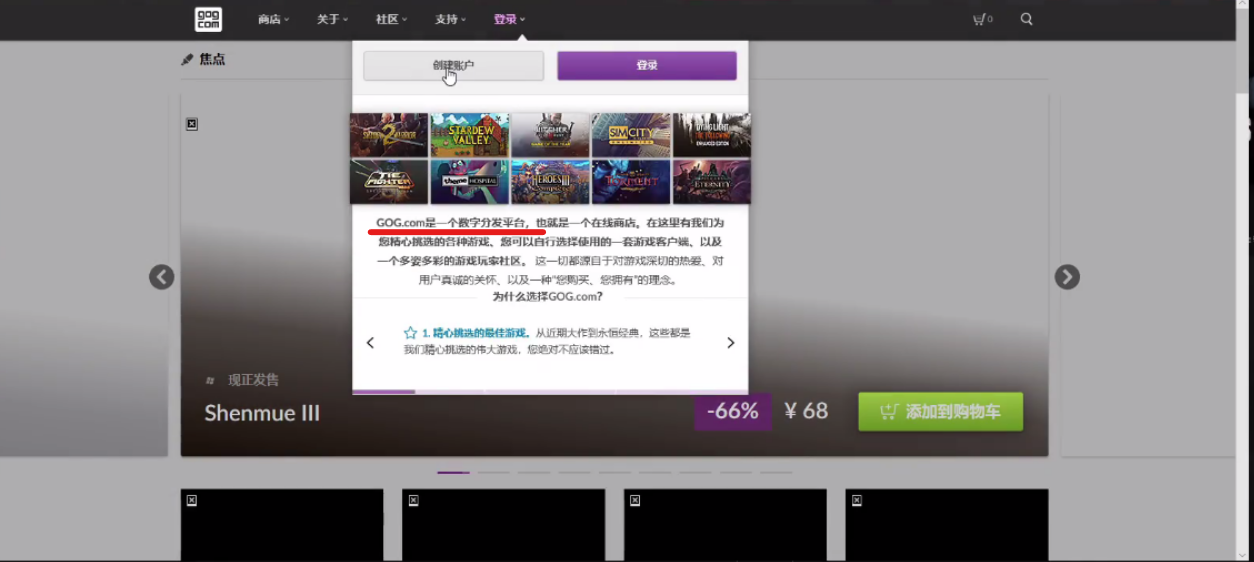Select the Stardew Valley thumbnail

pyautogui.click(x=469, y=135)
